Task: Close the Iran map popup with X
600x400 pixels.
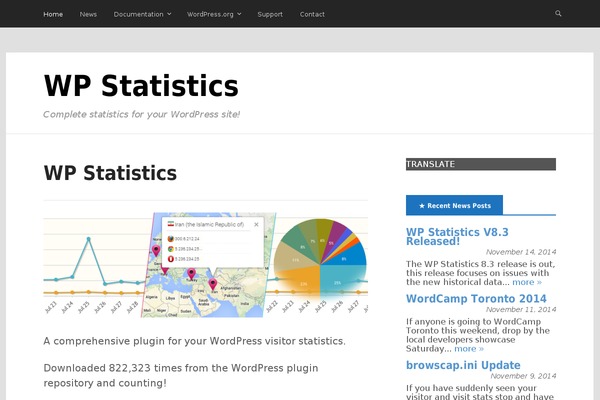Action: click(256, 225)
